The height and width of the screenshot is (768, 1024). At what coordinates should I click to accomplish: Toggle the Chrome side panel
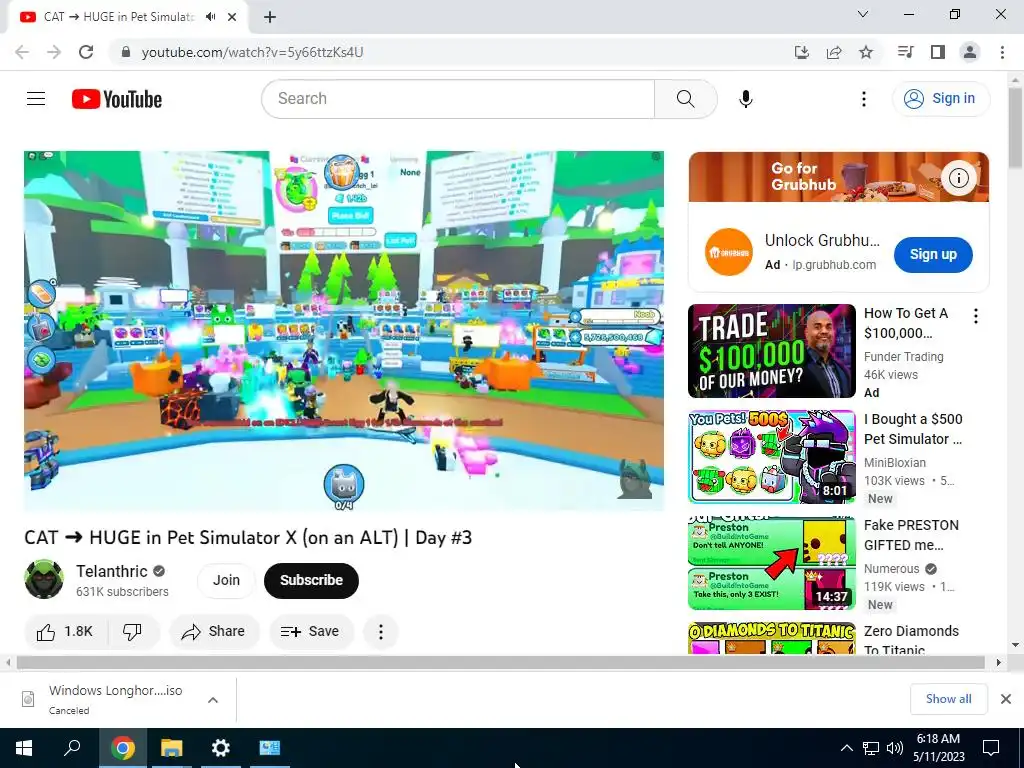click(x=938, y=52)
